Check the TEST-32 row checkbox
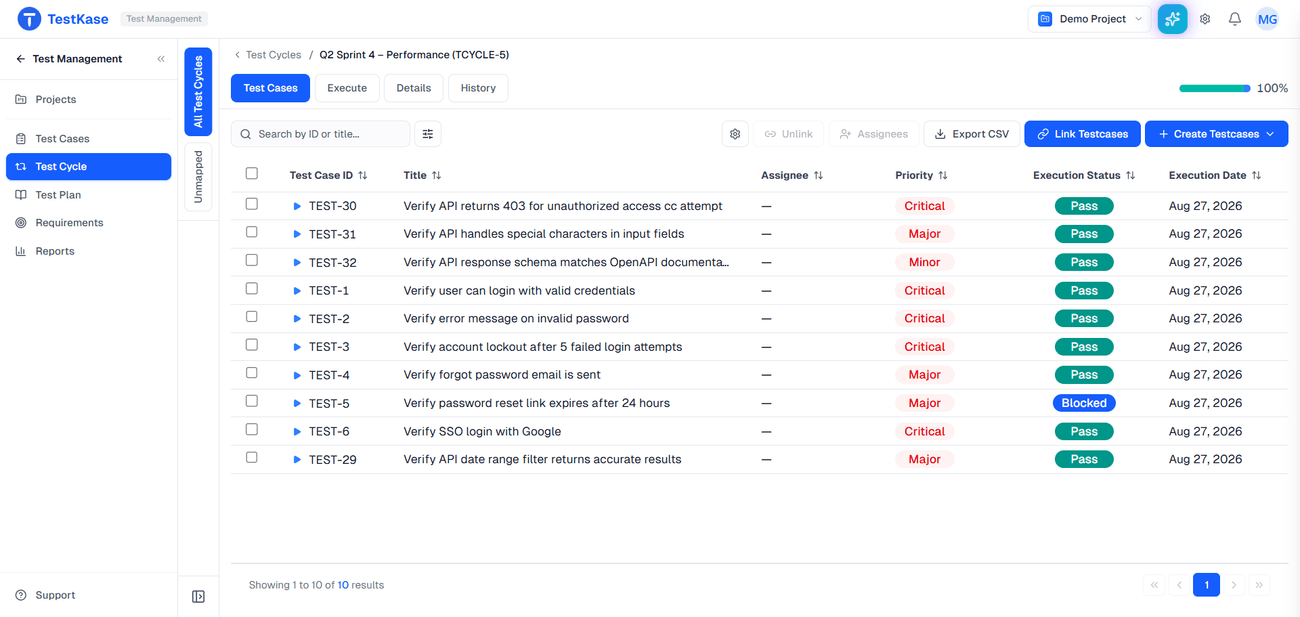 [252, 260]
